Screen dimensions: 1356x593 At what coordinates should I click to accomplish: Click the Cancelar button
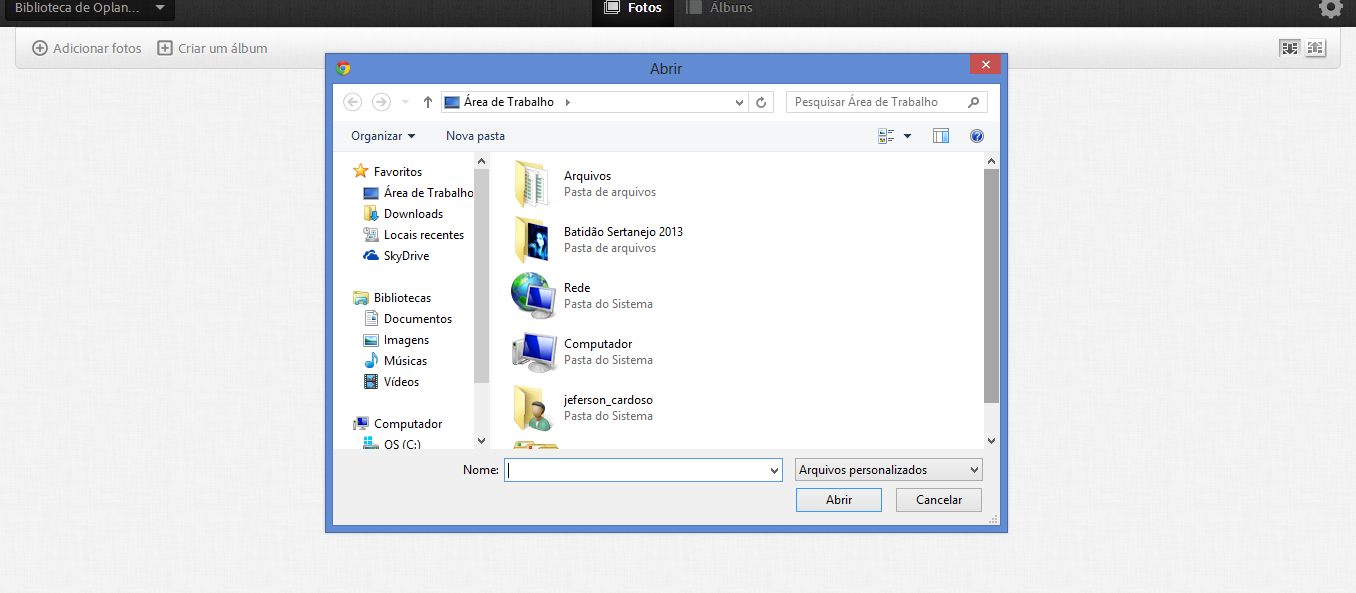pyautogui.click(x=939, y=500)
